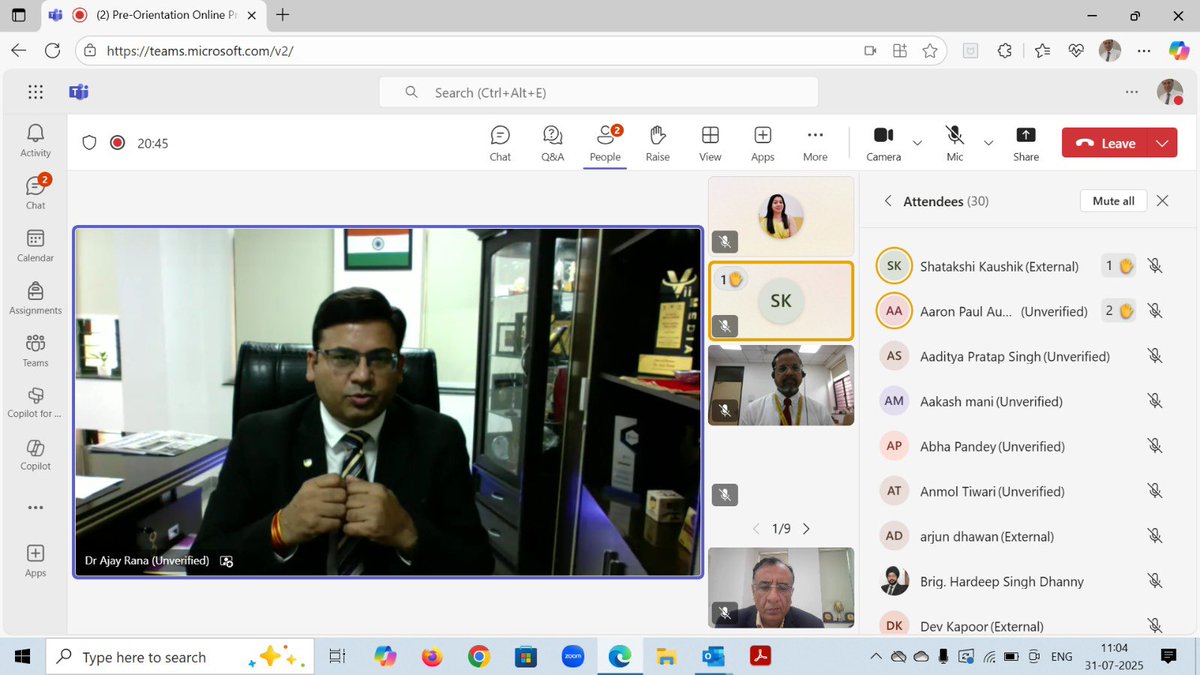The height and width of the screenshot is (675, 1200).
Task: Go to previous participant gallery page
Action: point(756,529)
